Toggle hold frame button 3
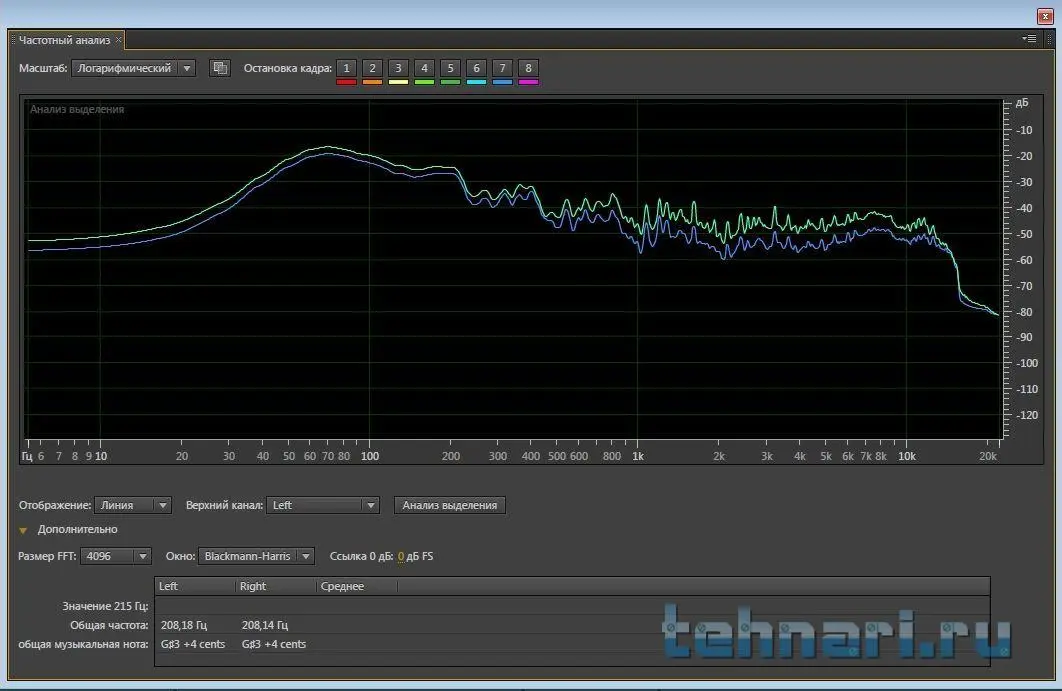The image size is (1062, 691). tap(398, 68)
